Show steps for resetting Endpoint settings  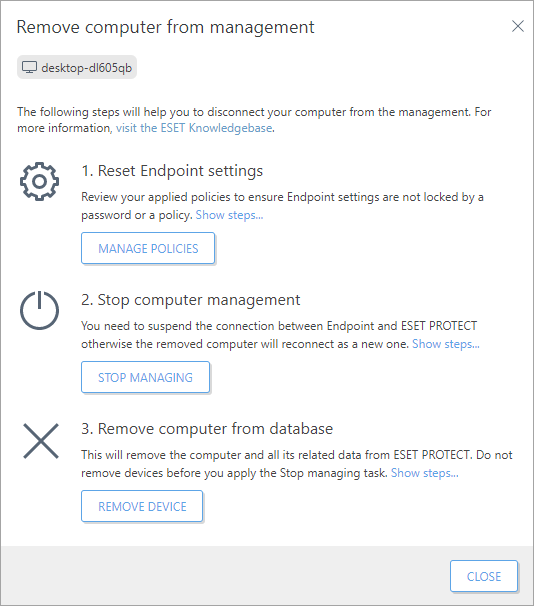click(x=230, y=215)
